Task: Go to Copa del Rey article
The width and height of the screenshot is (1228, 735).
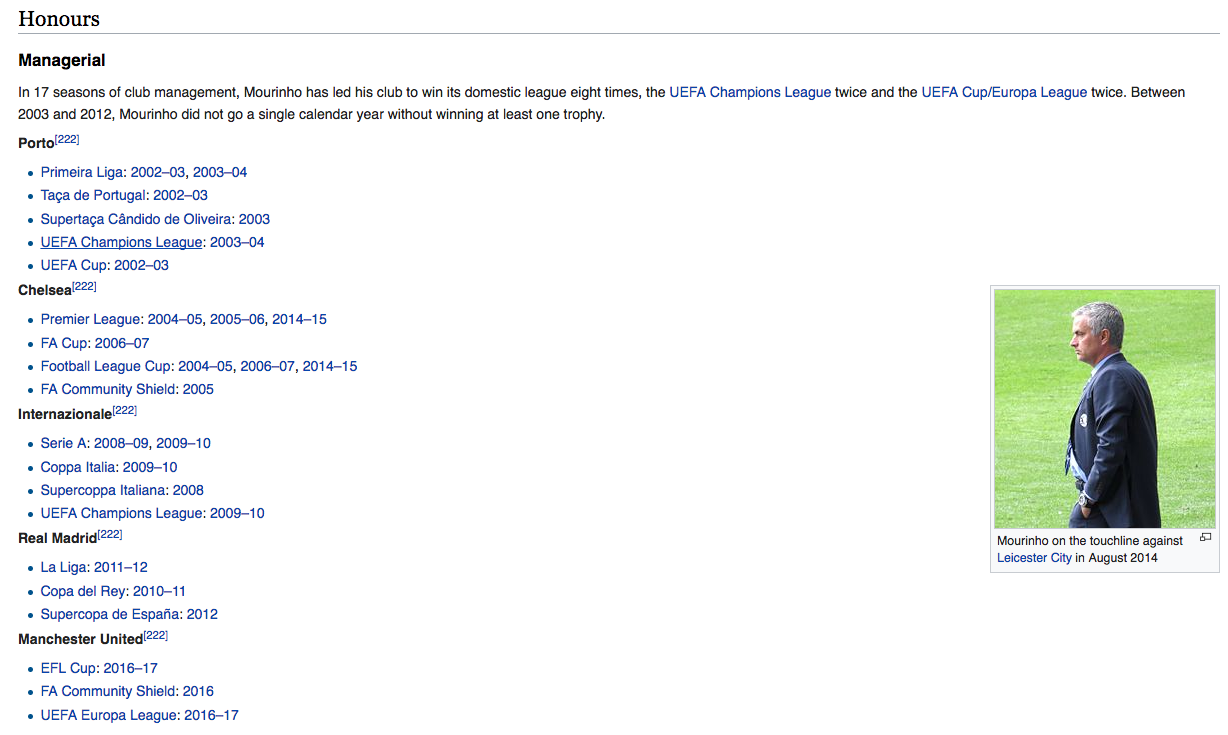Action: (x=84, y=591)
